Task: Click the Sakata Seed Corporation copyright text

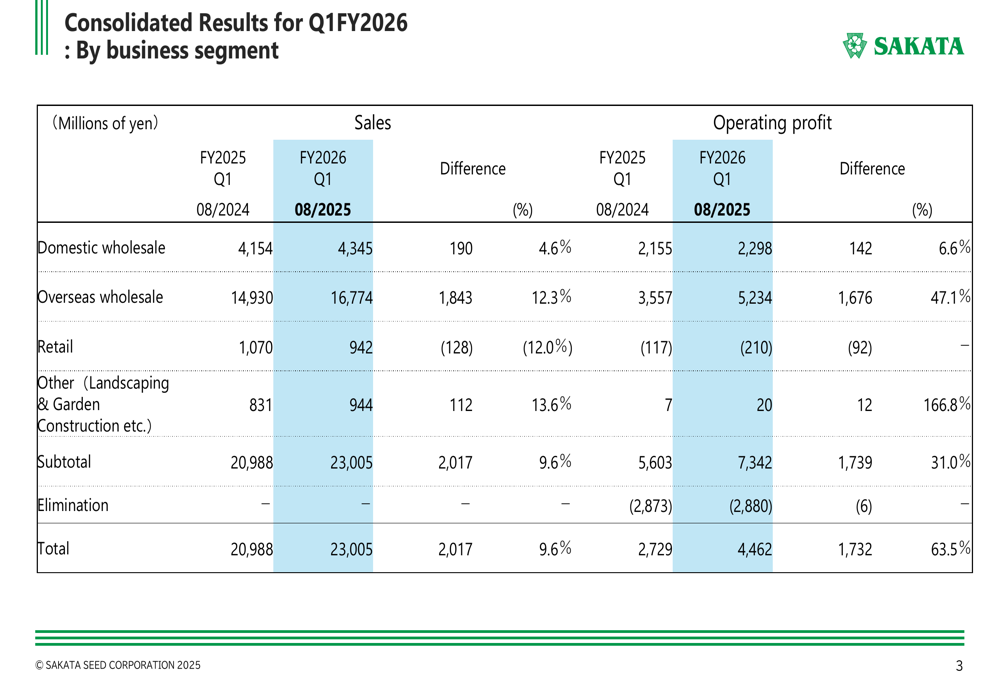Action: (x=117, y=665)
